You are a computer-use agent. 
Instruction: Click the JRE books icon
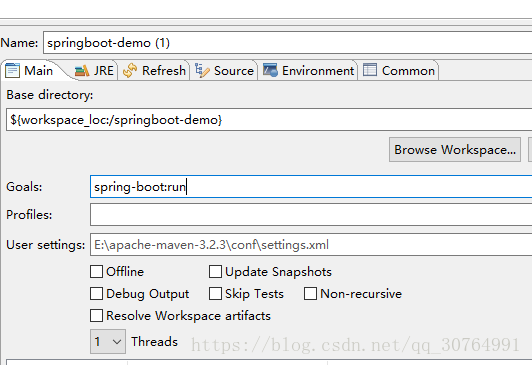click(82, 71)
